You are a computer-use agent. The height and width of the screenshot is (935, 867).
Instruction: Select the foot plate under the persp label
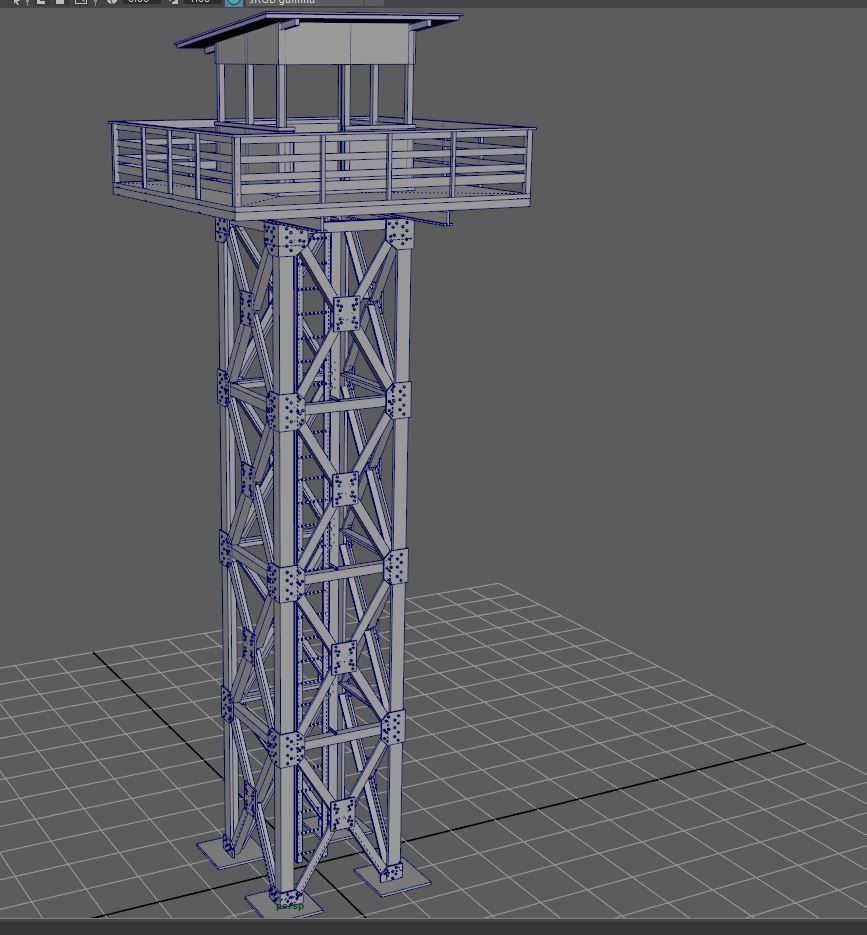(284, 905)
